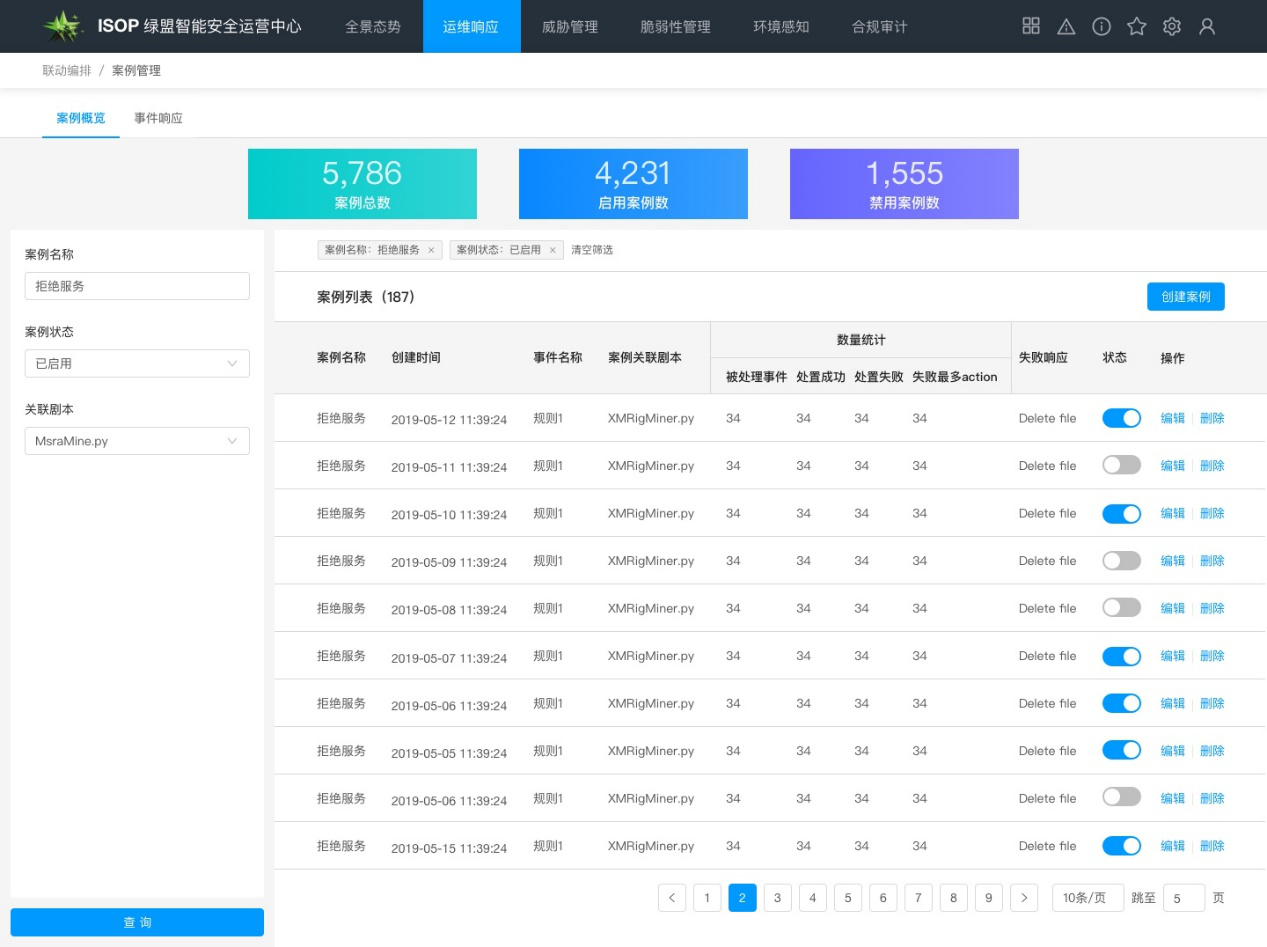Enable the toggle for the 2019-05-09 case
This screenshot has width=1267, height=947.
click(1121, 560)
